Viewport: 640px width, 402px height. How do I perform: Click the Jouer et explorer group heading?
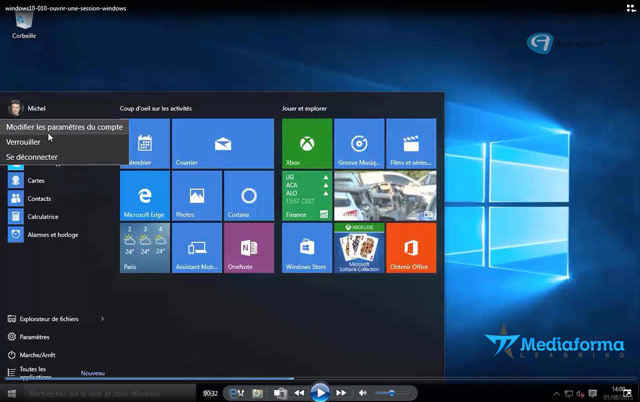point(304,109)
